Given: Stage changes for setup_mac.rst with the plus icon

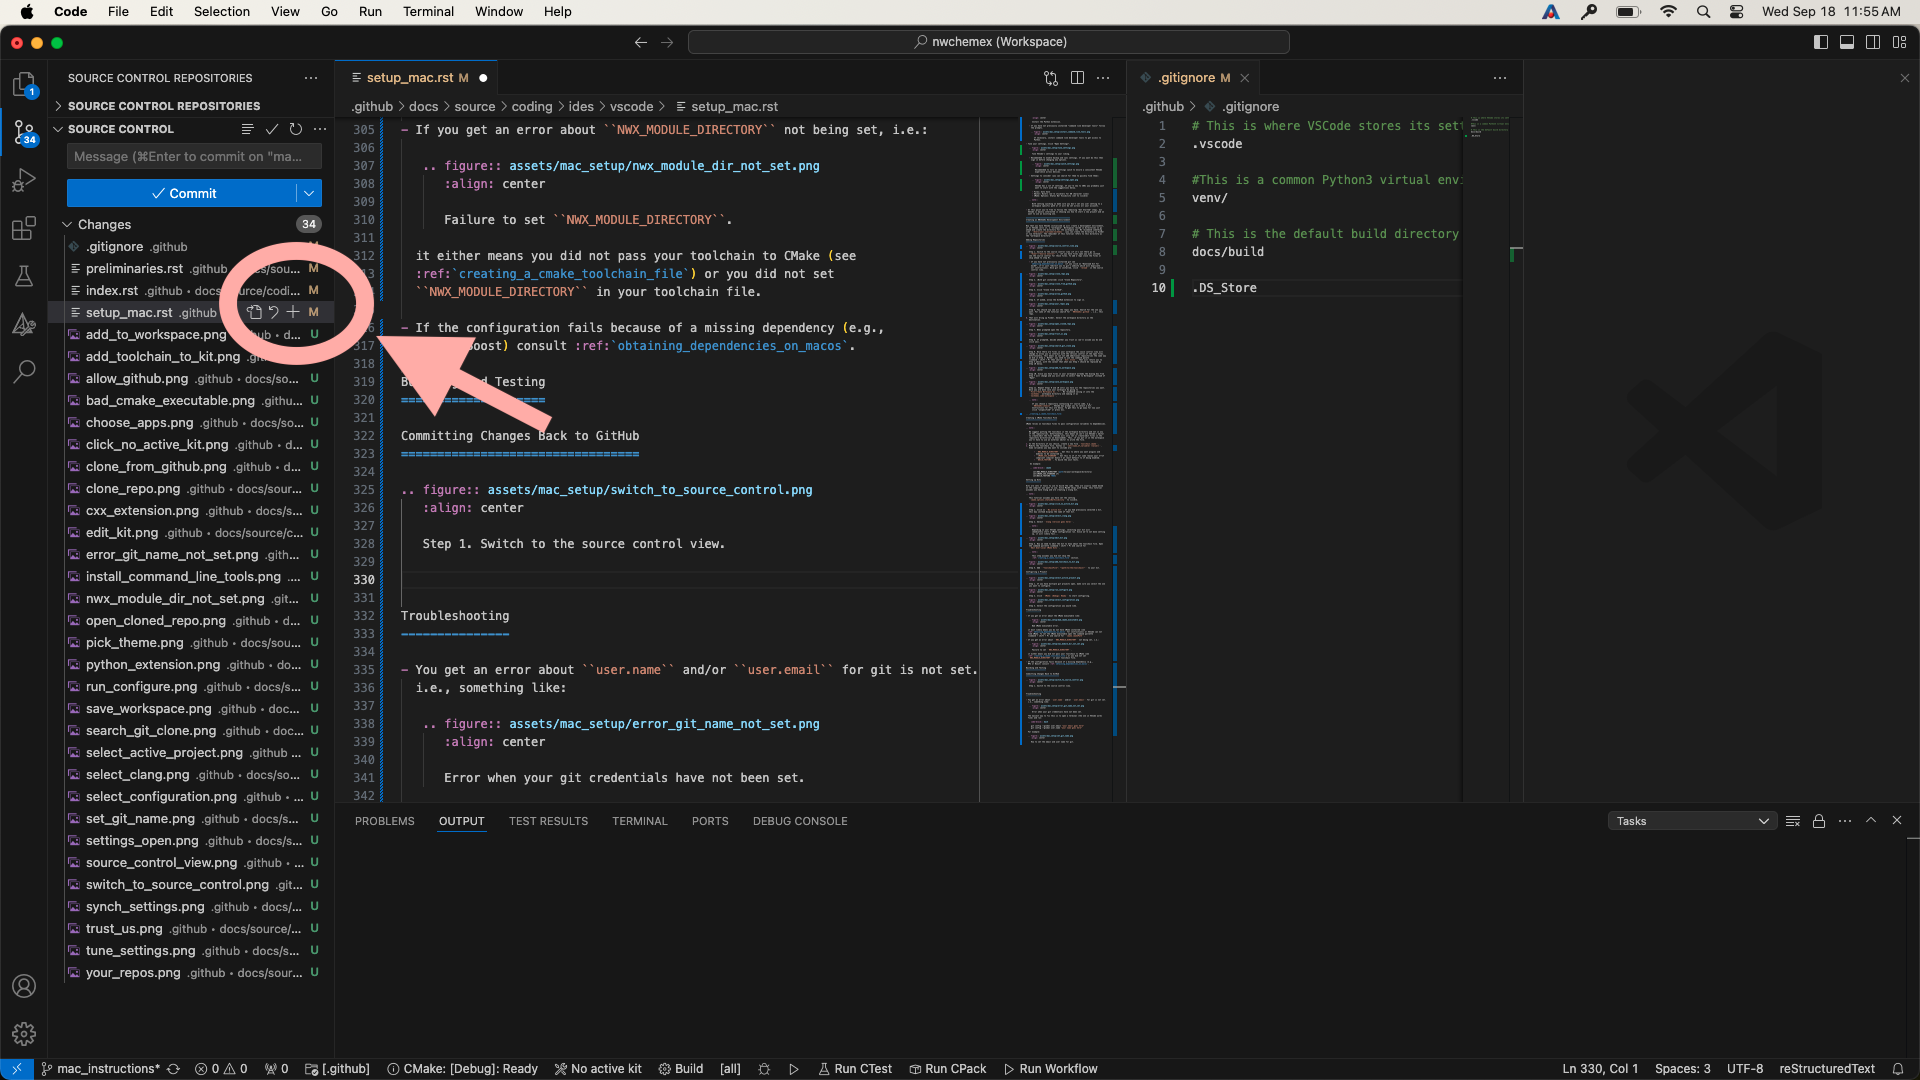Looking at the screenshot, I should [293, 312].
